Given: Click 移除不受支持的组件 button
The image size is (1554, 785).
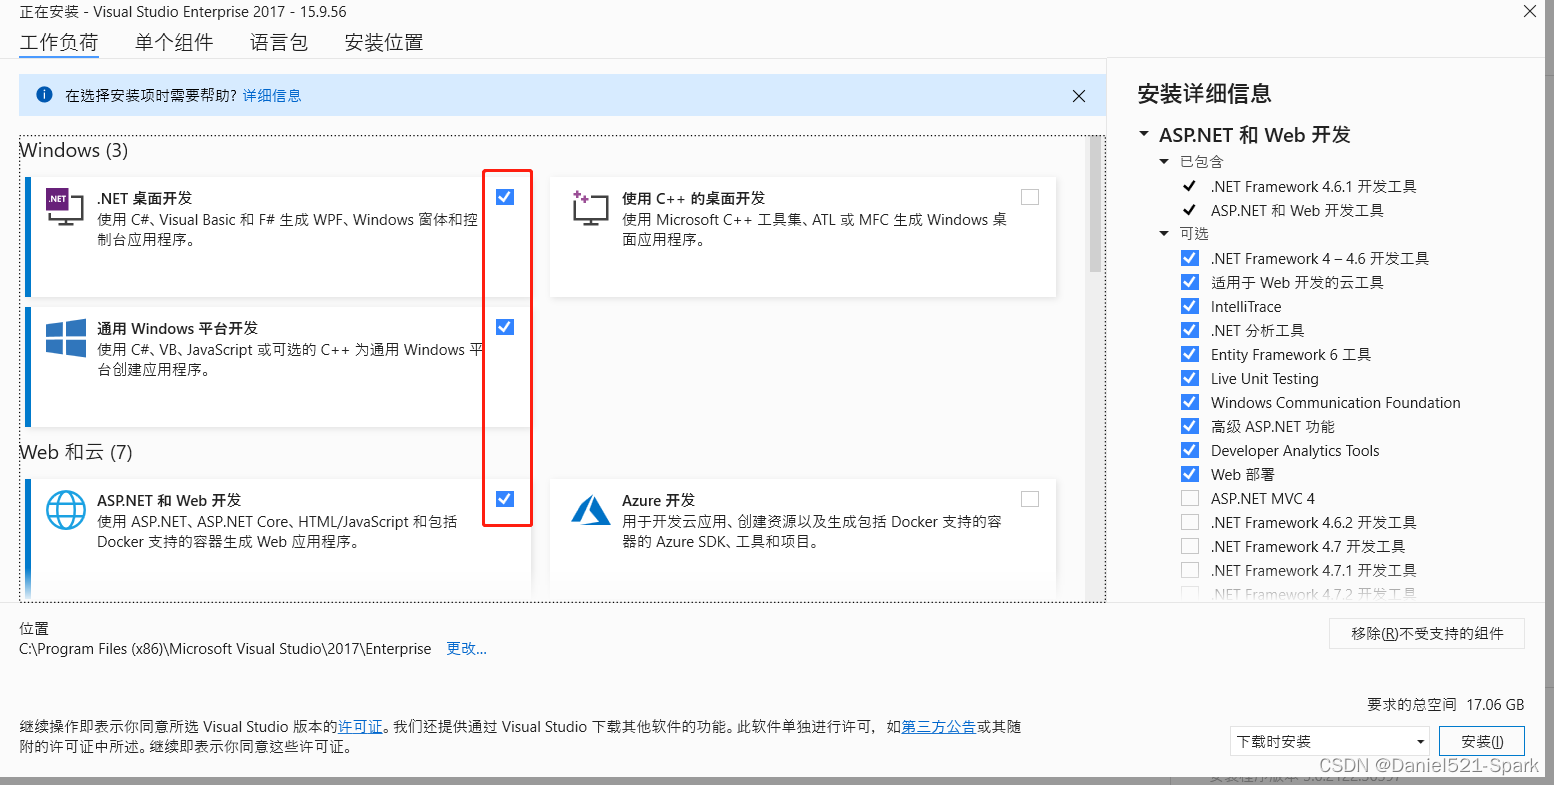Looking at the screenshot, I should coord(1427,633).
